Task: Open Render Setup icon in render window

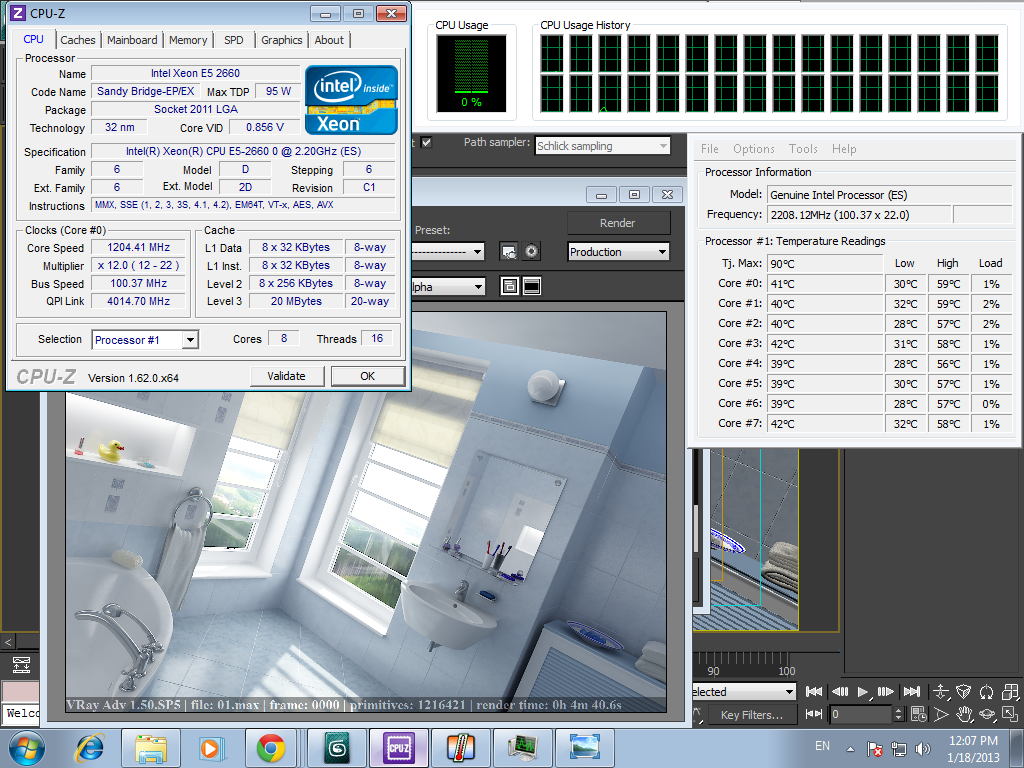Action: click(x=509, y=251)
